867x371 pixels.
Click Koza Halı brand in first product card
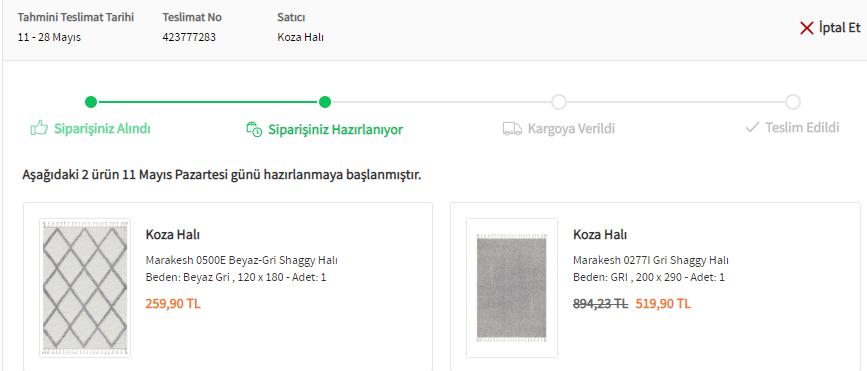173,234
